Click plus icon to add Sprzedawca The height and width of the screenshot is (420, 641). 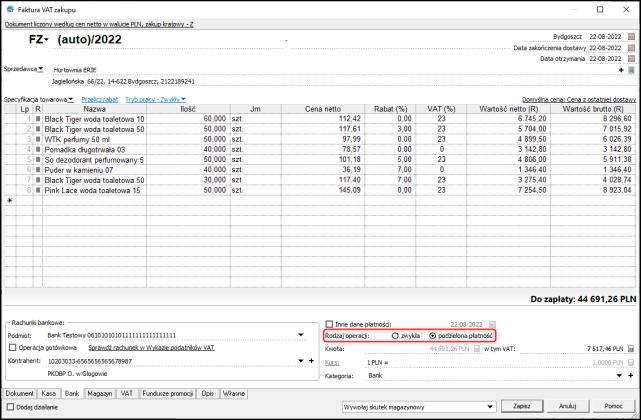point(622,70)
